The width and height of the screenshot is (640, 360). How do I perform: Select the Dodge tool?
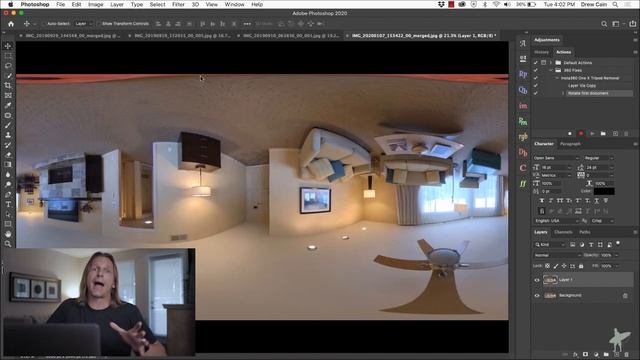tap(8, 184)
